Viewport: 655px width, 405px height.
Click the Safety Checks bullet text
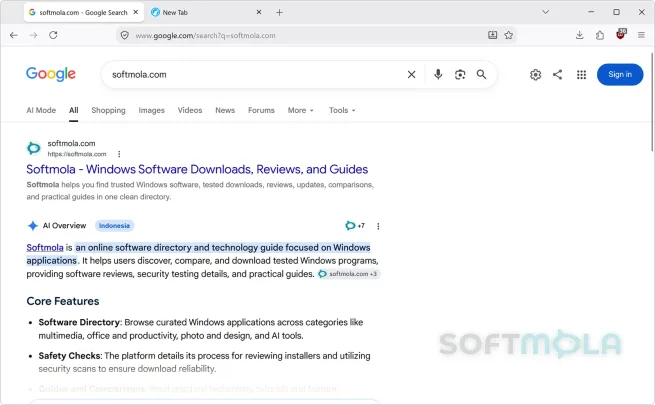pyautogui.click(x=204, y=362)
